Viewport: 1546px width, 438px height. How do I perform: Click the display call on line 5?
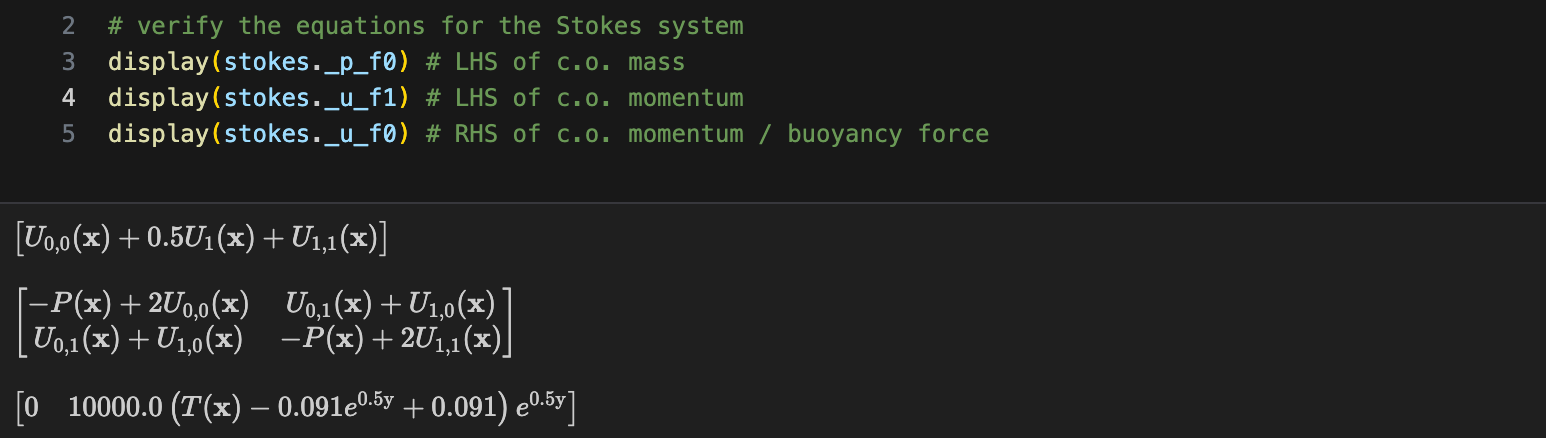[x=158, y=134]
